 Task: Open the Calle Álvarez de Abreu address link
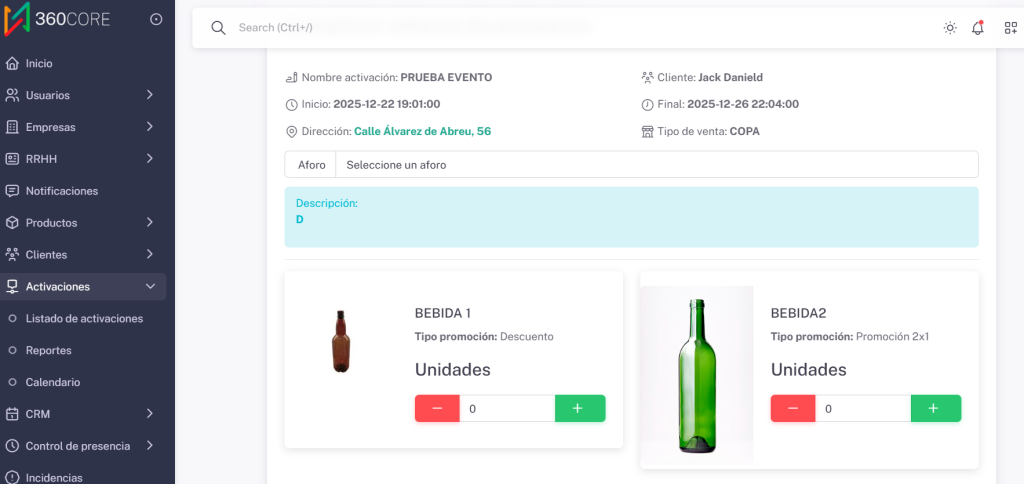pyautogui.click(x=422, y=131)
